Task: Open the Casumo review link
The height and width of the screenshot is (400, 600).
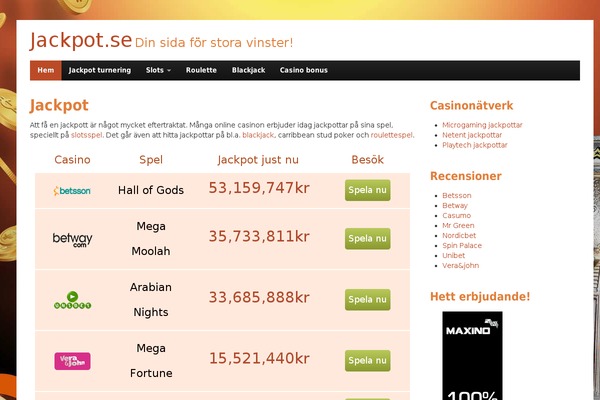Action: click(x=457, y=216)
